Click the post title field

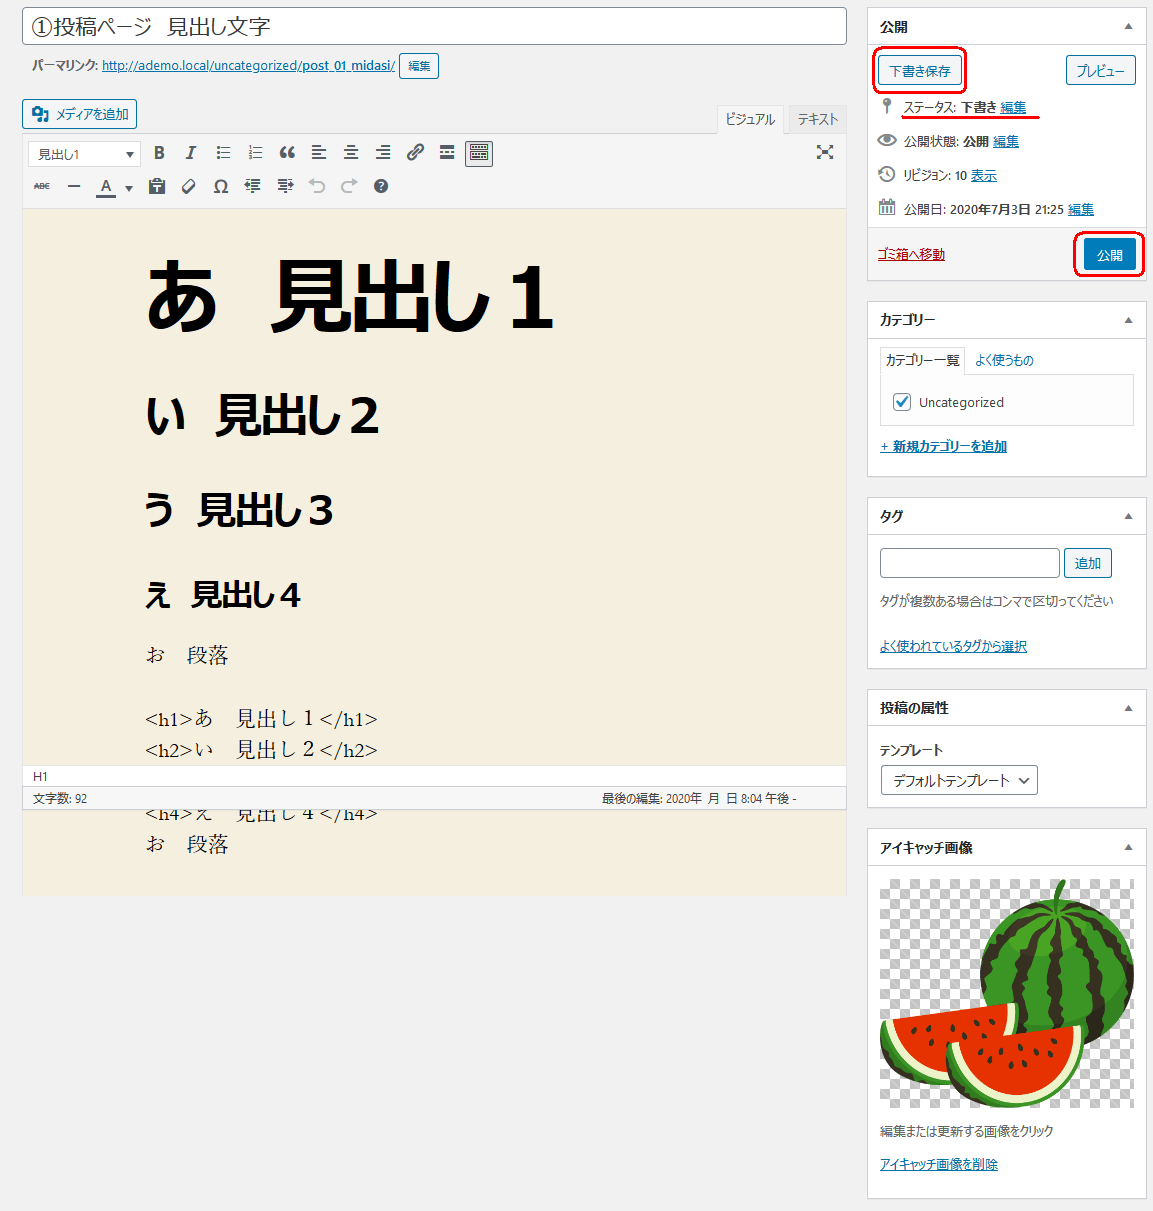coord(434,27)
